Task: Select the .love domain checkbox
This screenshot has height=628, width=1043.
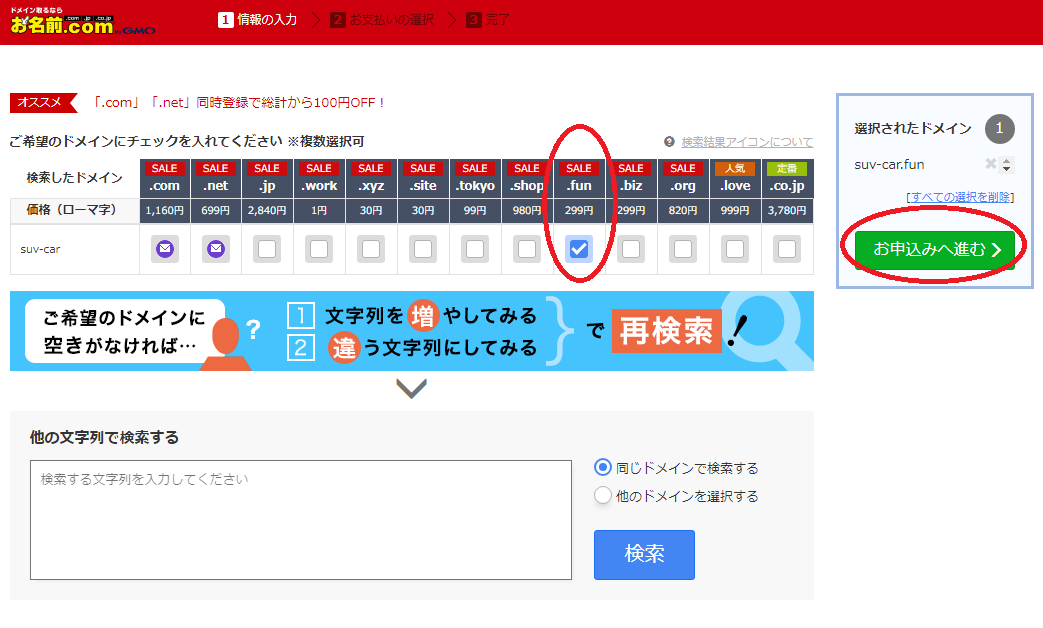Action: click(735, 249)
